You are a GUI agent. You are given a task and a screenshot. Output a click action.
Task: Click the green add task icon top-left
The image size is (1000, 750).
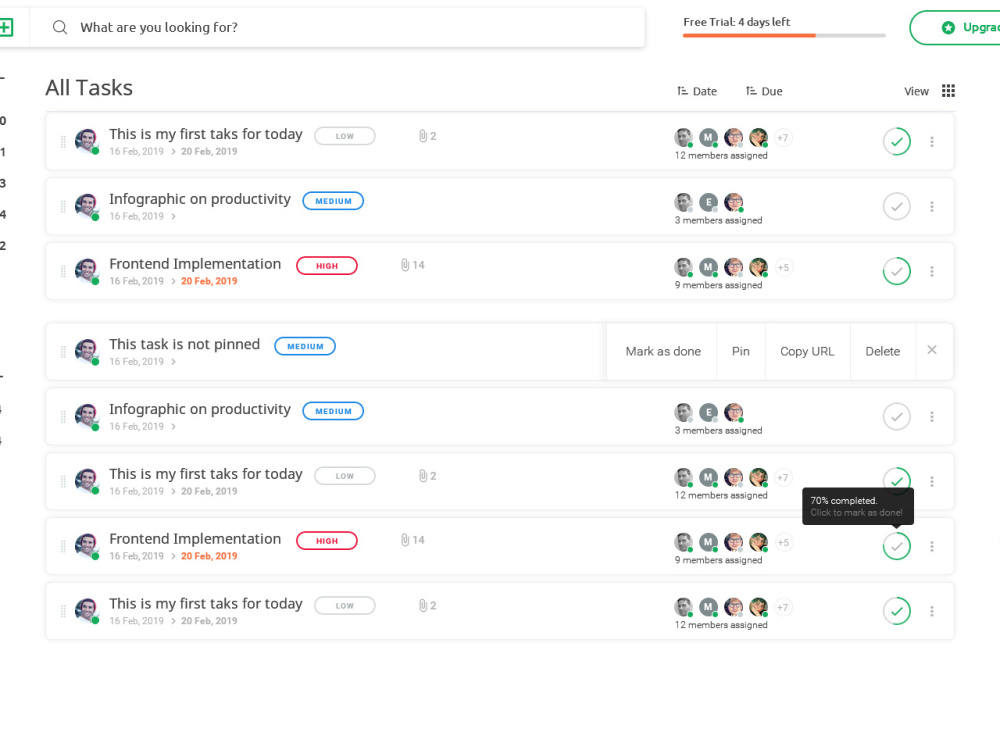pyautogui.click(x=7, y=26)
